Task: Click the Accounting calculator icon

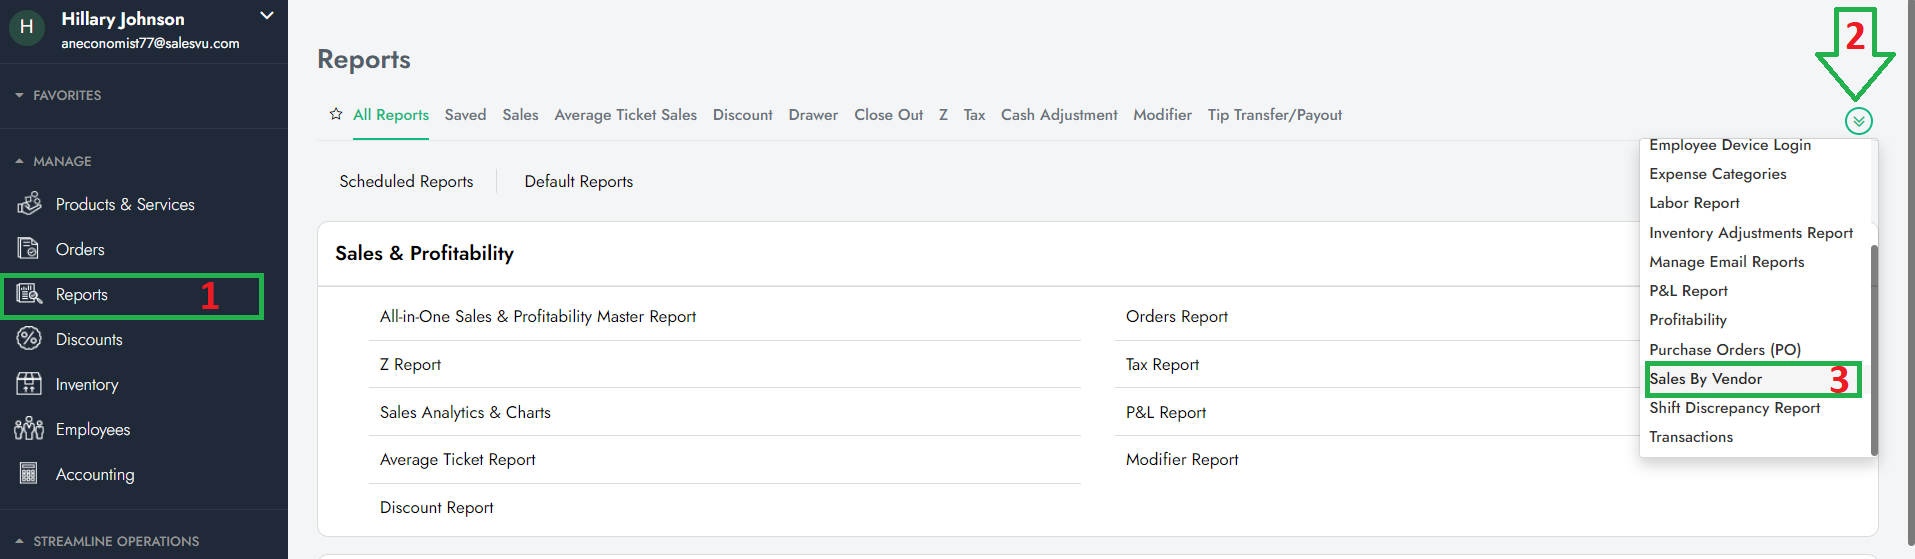Action: coord(29,474)
